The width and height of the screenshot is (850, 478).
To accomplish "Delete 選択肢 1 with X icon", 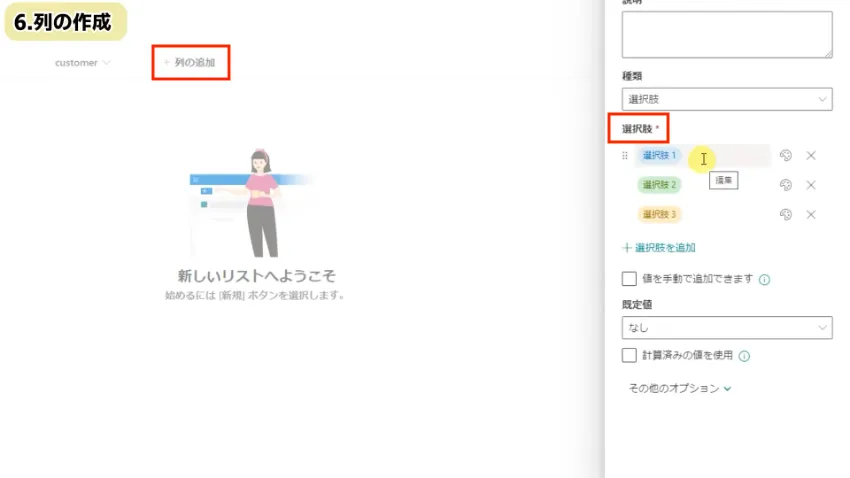I will tap(811, 156).
